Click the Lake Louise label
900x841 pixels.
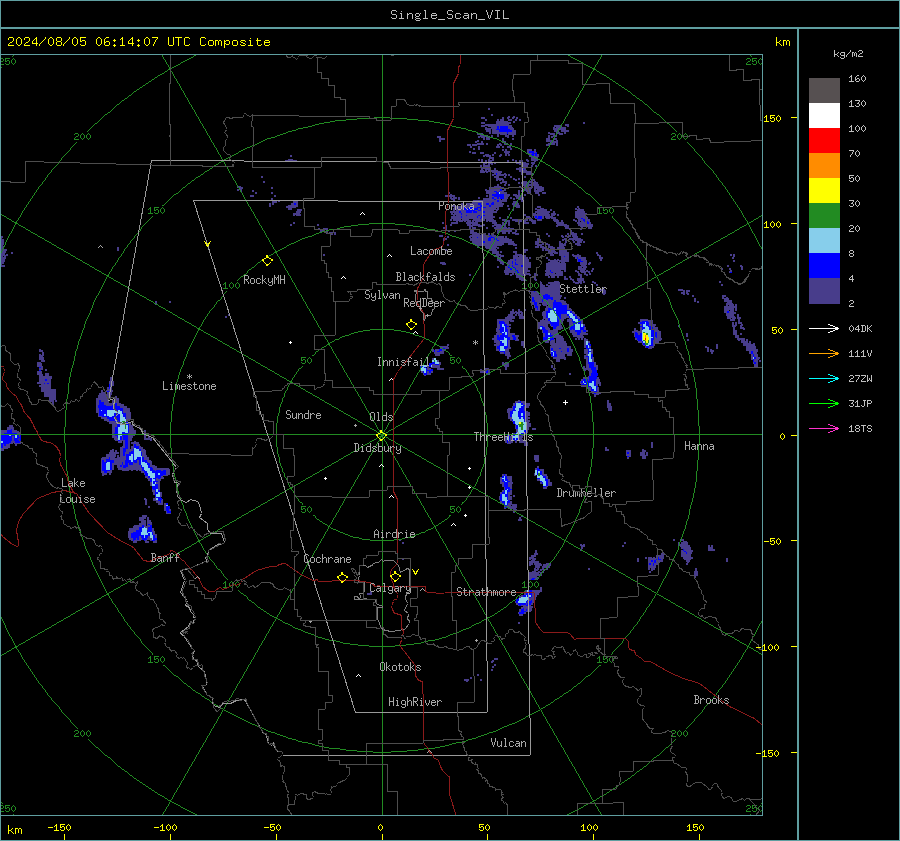(77, 491)
